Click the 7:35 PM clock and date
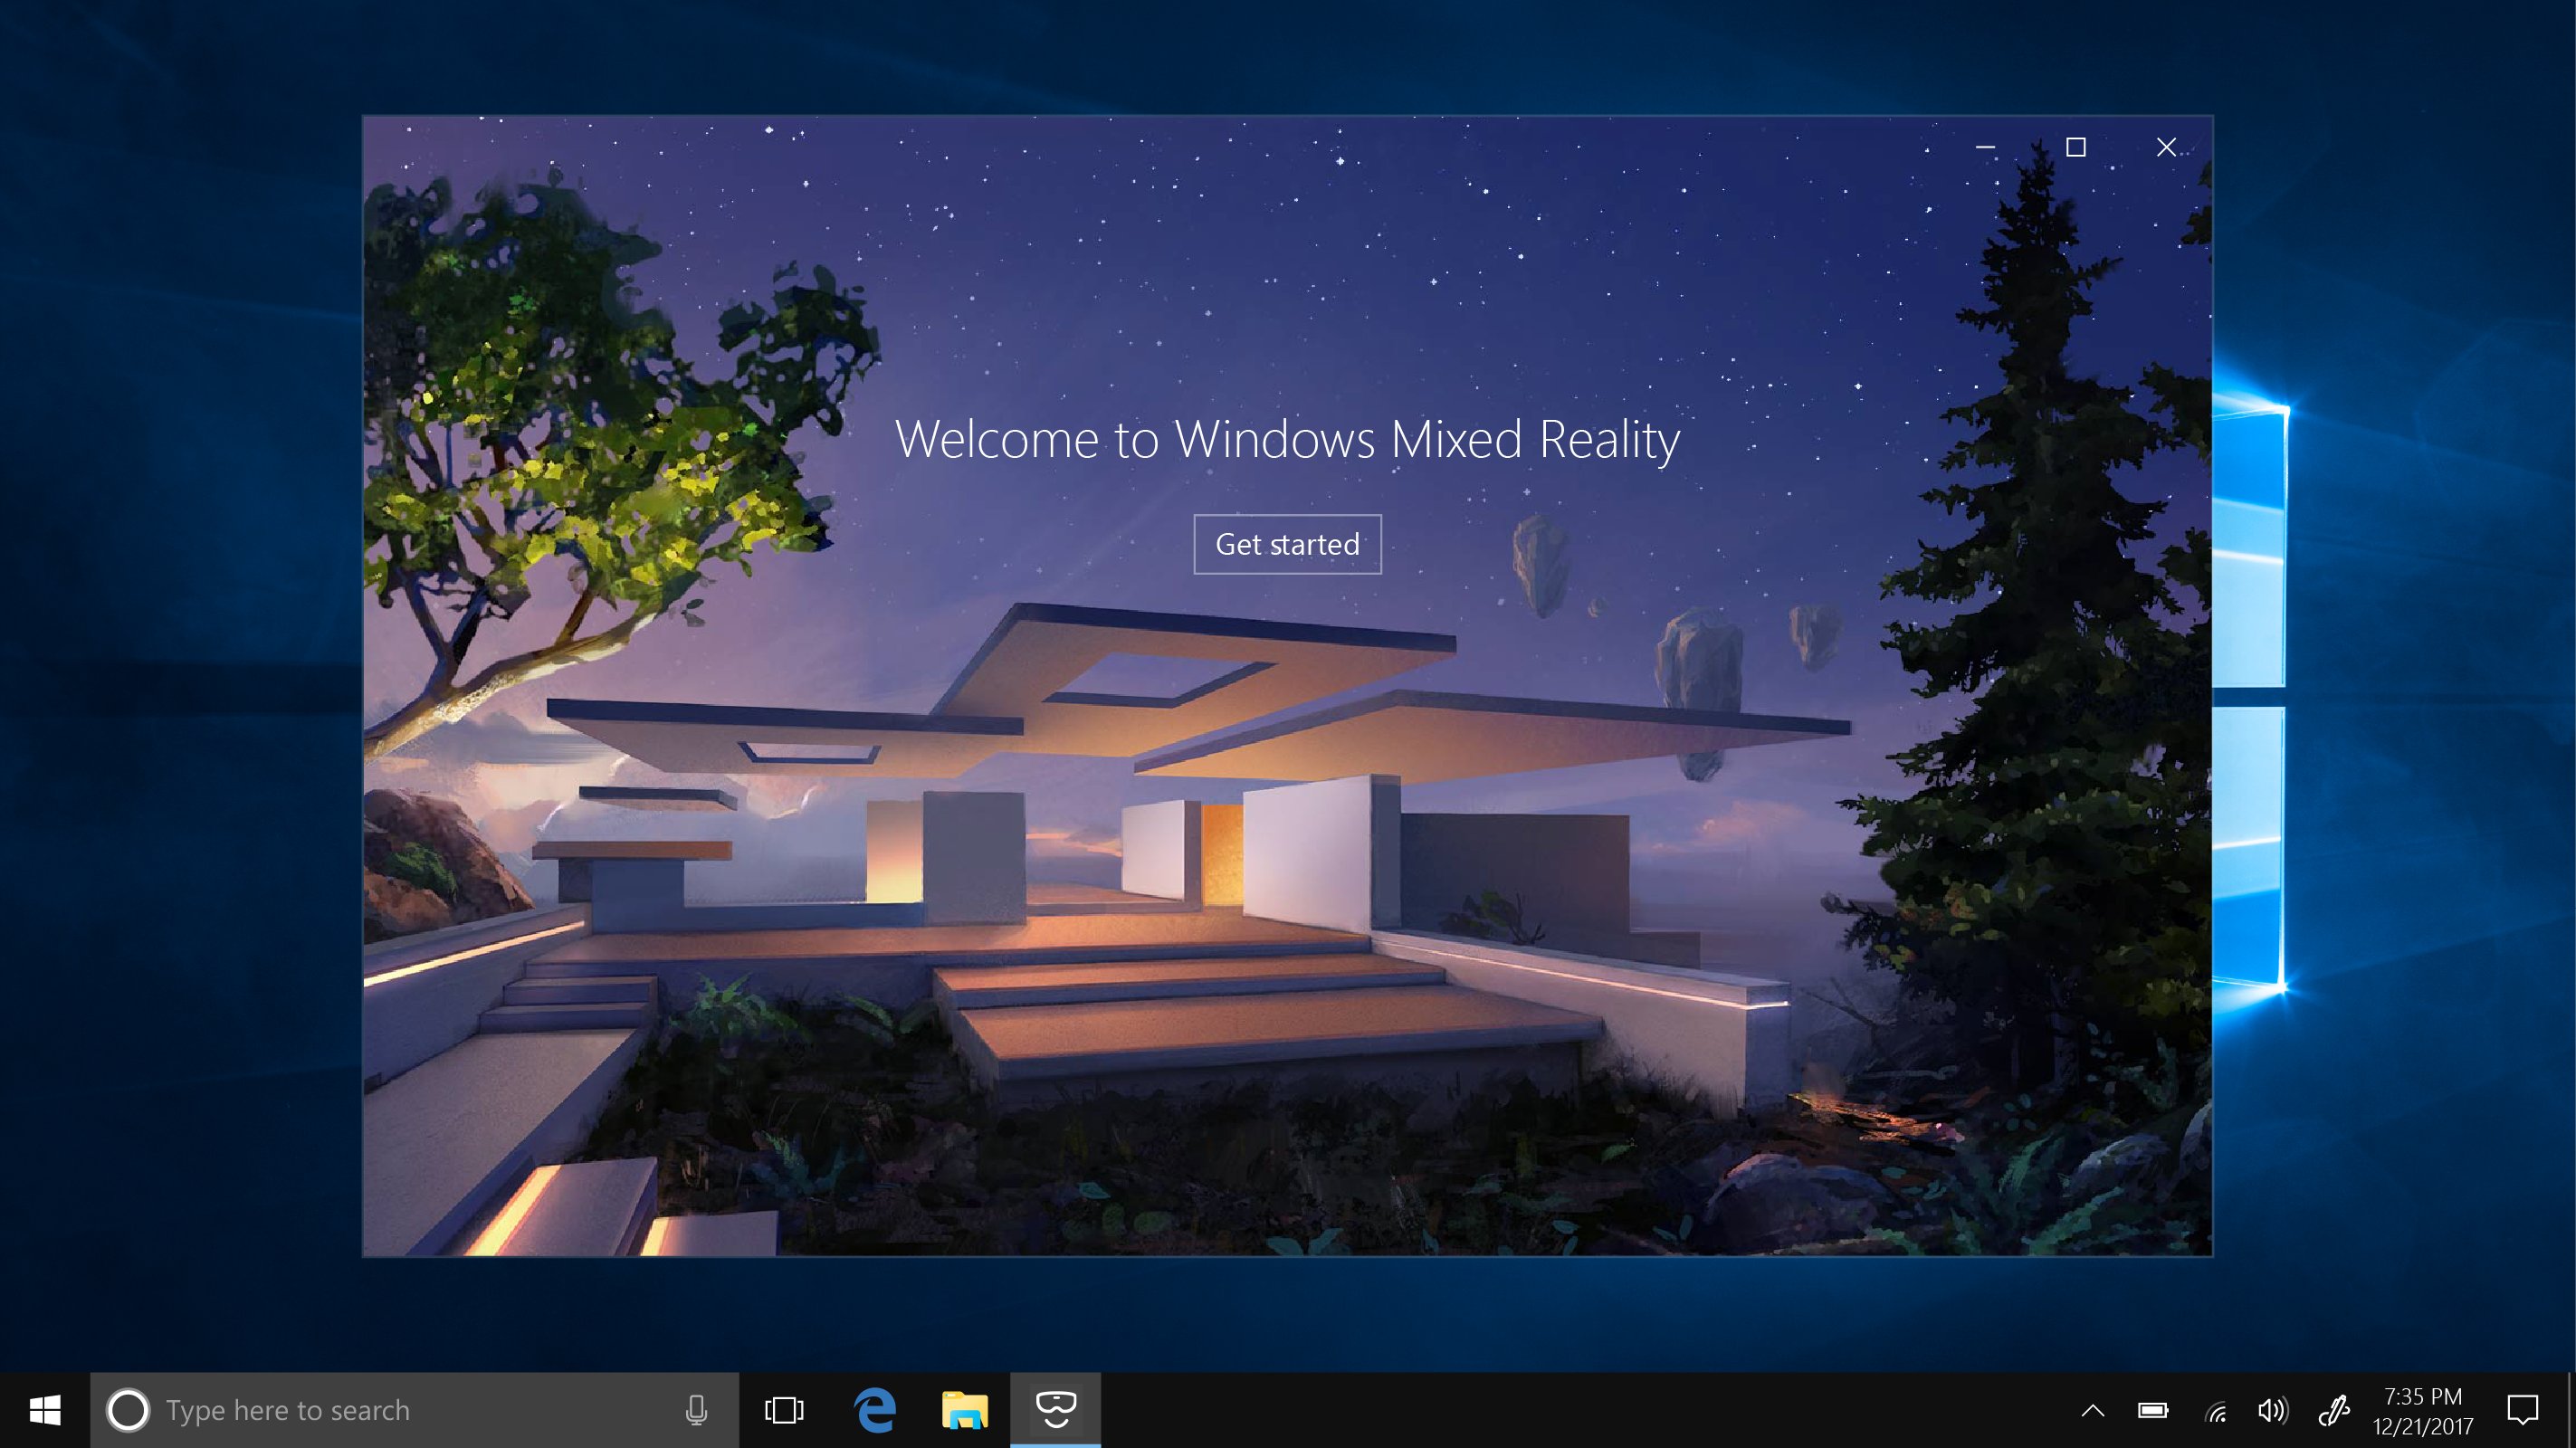Image resolution: width=2576 pixels, height=1448 pixels. (2423, 1410)
